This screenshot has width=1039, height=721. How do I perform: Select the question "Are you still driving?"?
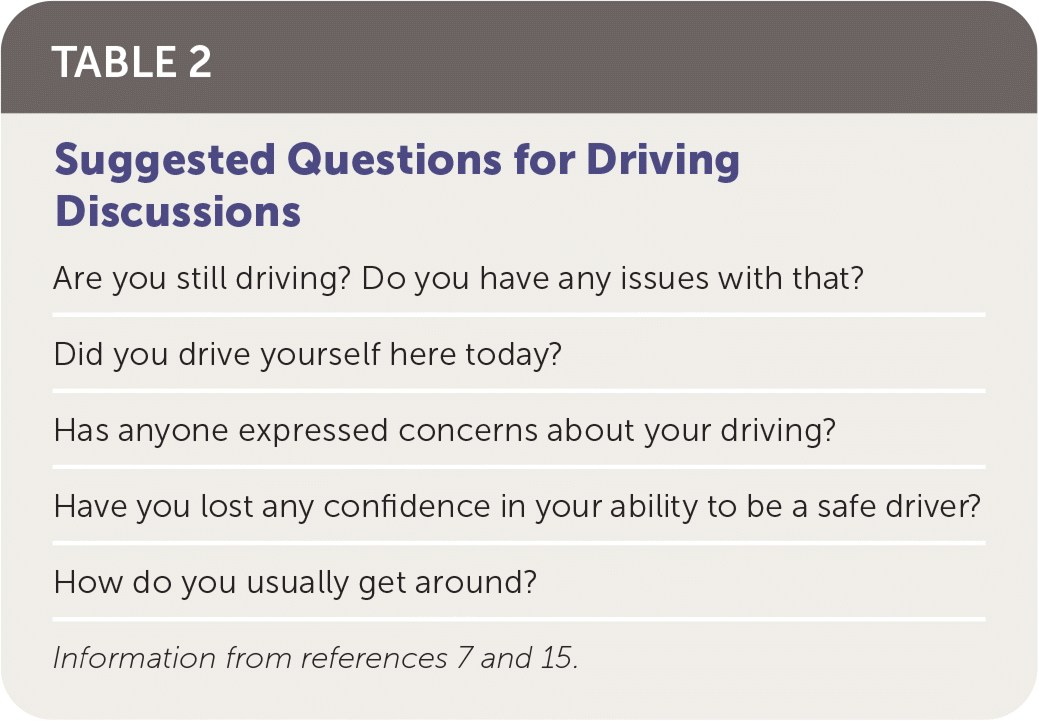pyautogui.click(x=203, y=278)
